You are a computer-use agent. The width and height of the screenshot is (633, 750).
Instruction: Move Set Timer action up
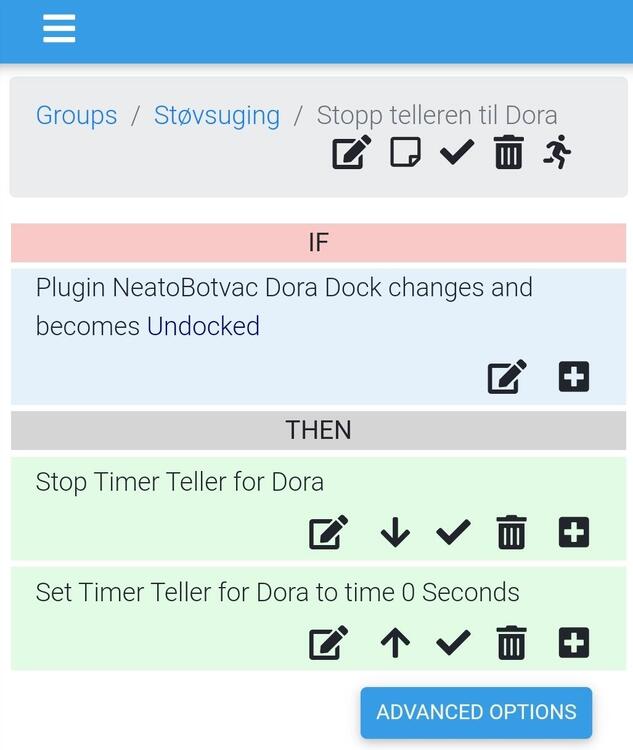click(395, 642)
